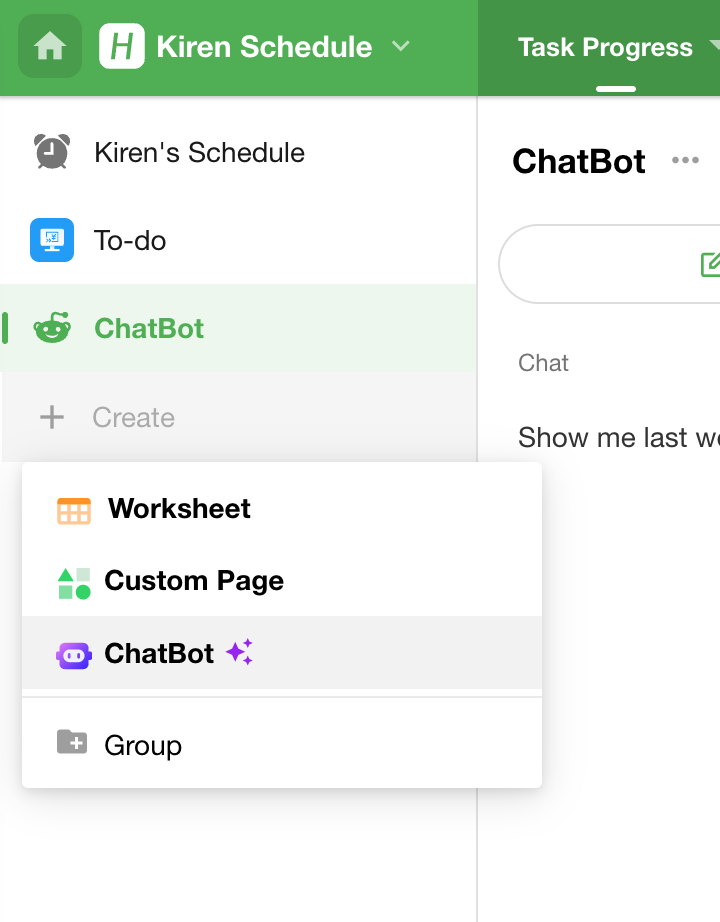Choose Worksheet from the create menu
Screen dimensions: 720x922
(x=179, y=509)
